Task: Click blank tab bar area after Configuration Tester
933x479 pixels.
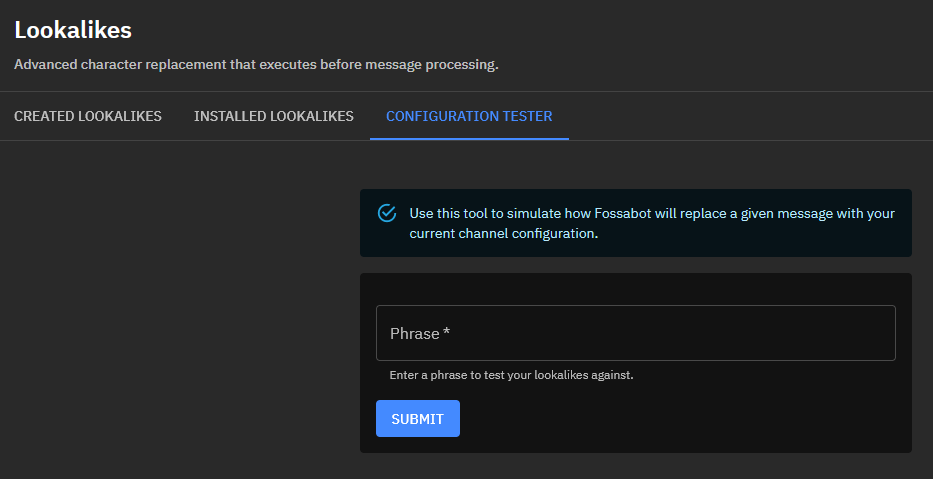Action: pos(750,116)
